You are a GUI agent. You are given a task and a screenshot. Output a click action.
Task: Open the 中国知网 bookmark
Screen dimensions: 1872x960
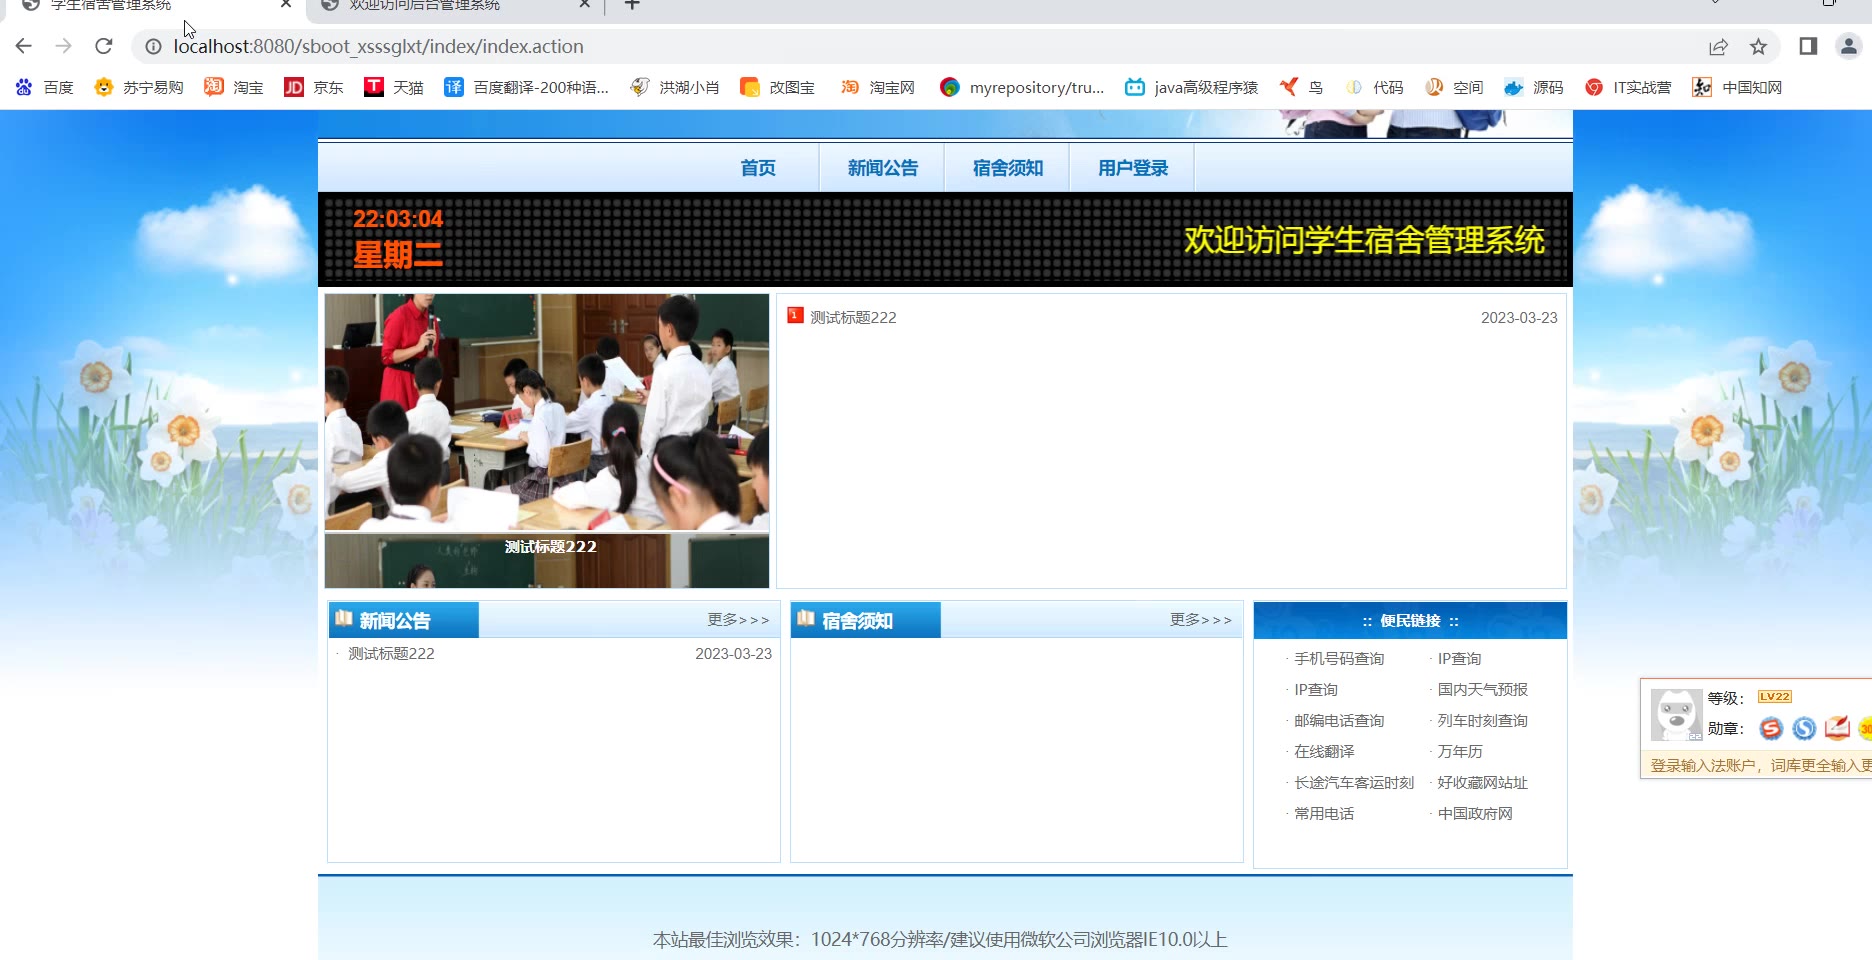(x=1737, y=87)
